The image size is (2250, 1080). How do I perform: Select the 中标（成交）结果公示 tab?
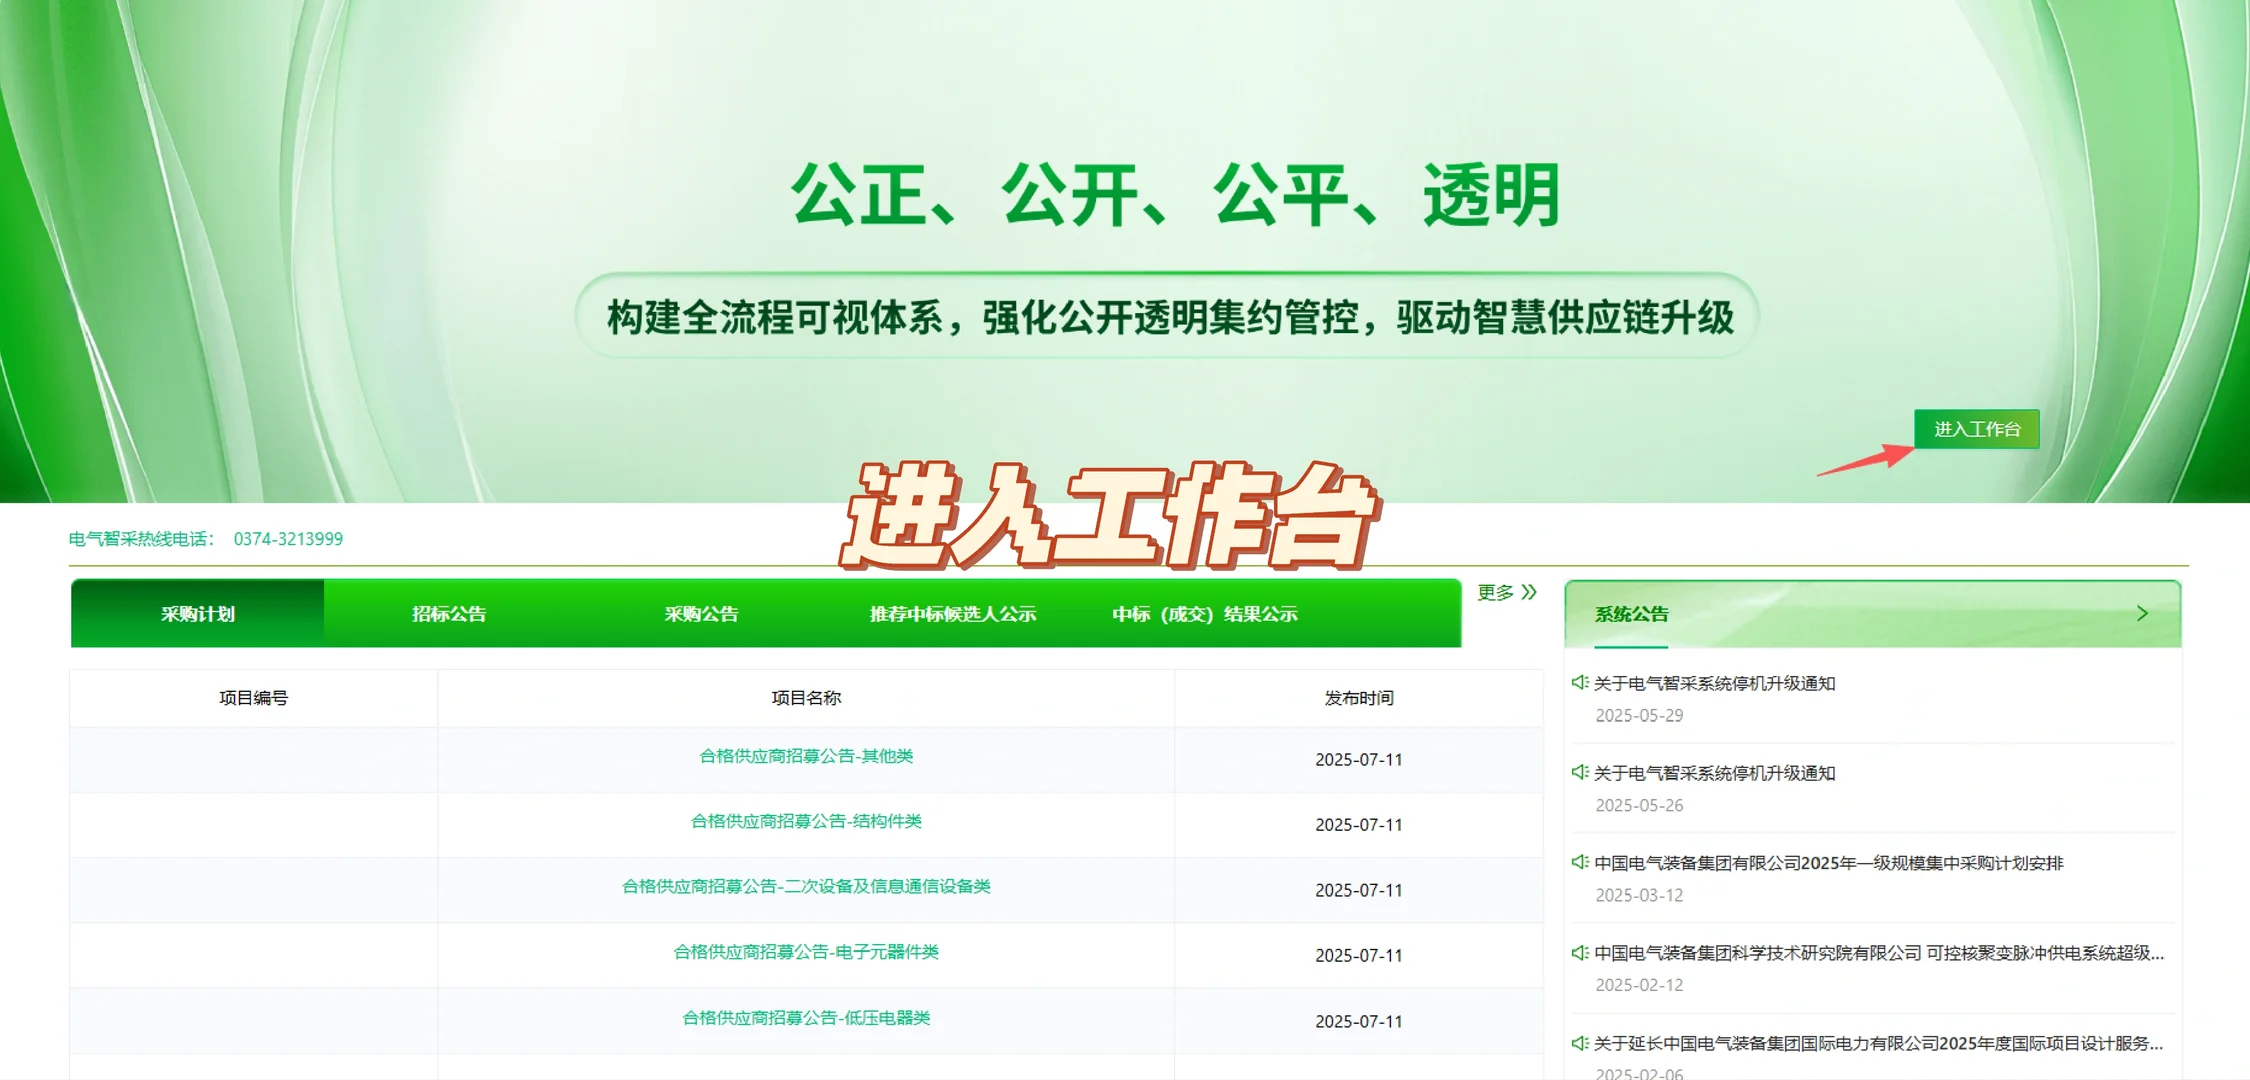click(x=1205, y=613)
